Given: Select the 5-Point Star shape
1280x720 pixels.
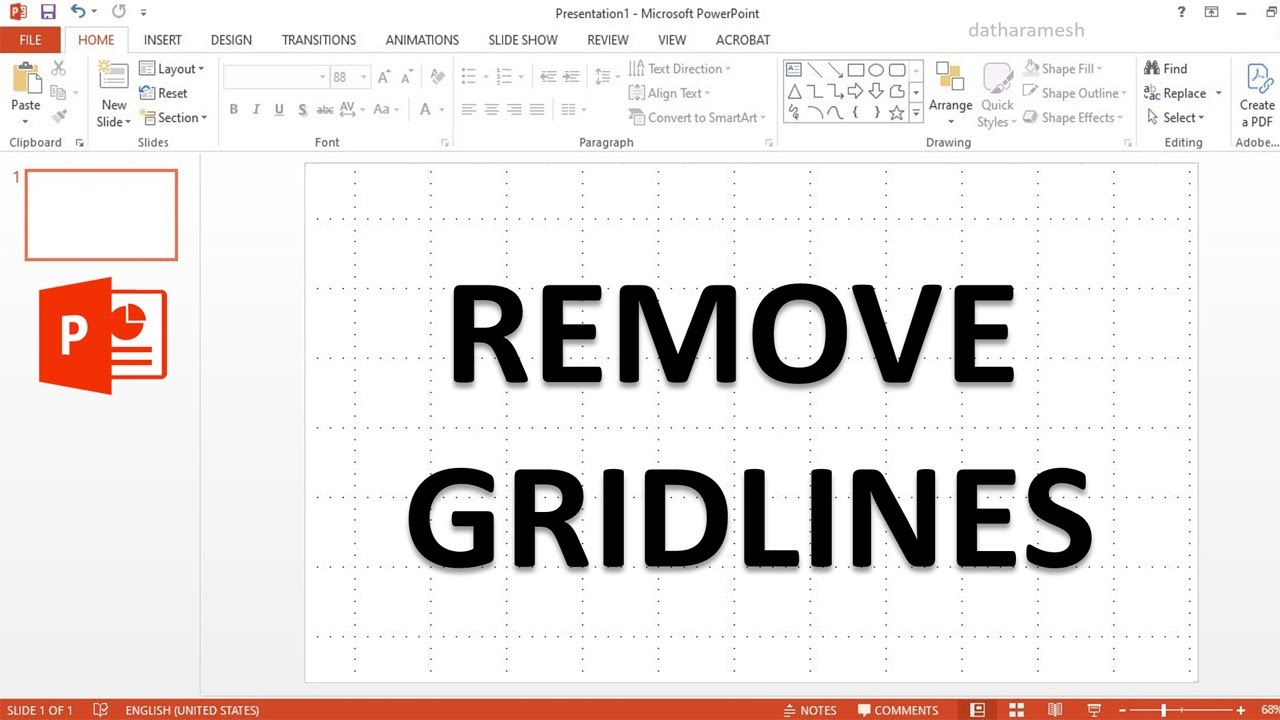Looking at the screenshot, I should (x=897, y=113).
